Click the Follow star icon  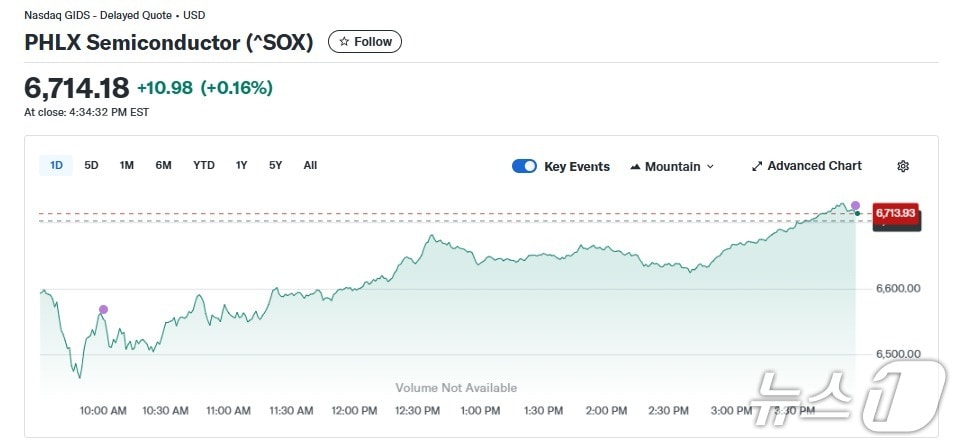pyautogui.click(x=344, y=42)
